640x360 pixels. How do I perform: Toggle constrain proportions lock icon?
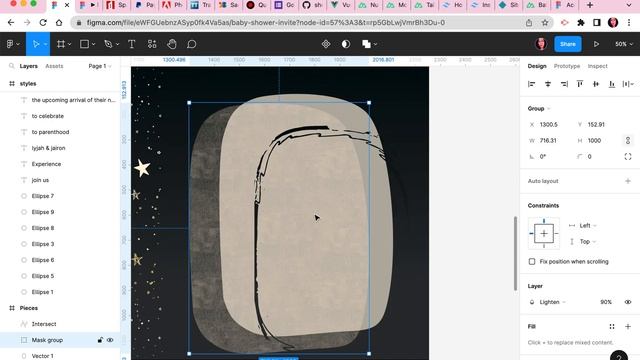pos(628,140)
